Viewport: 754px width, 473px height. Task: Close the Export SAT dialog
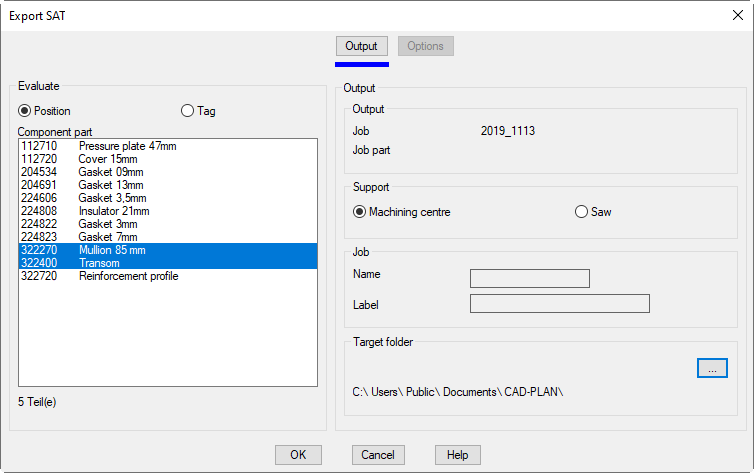coord(736,15)
